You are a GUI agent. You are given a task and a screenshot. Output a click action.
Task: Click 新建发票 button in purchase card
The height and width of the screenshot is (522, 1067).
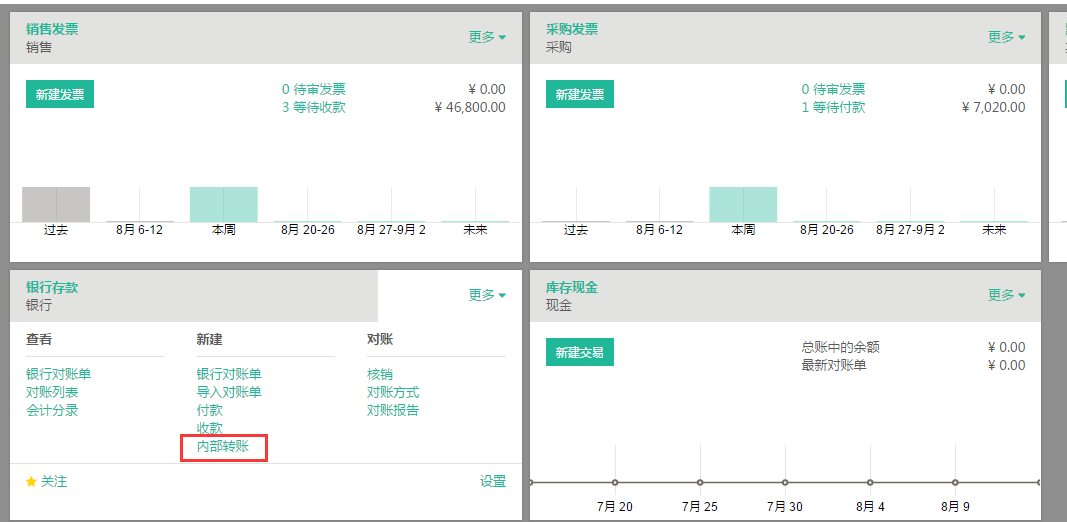(579, 95)
